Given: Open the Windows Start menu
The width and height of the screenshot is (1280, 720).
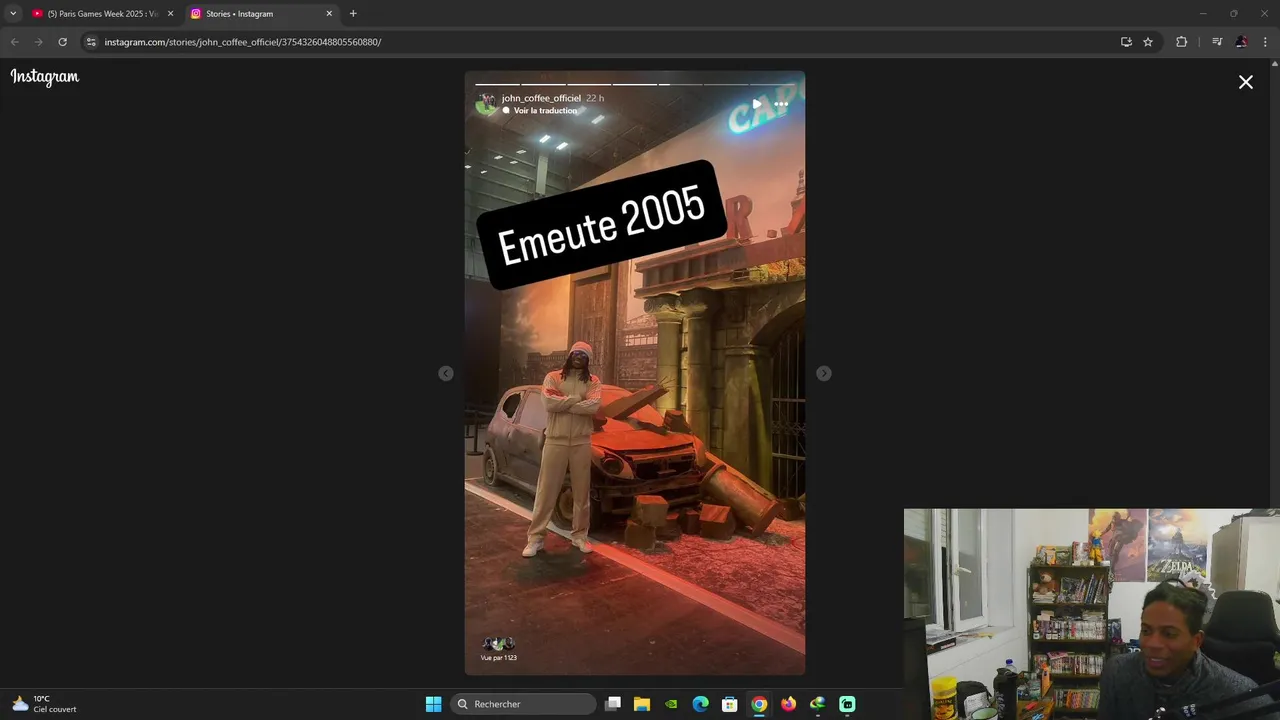Looking at the screenshot, I should (433, 704).
